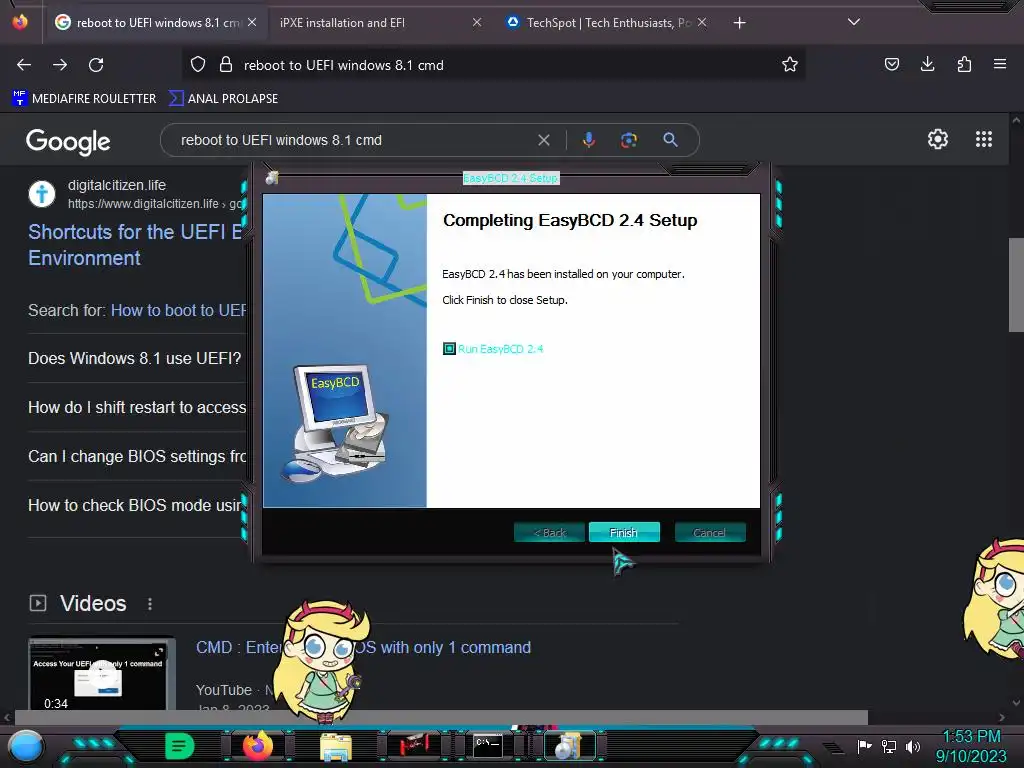1024x768 pixels.
Task: Close the iPXE installation tab
Action: [477, 22]
